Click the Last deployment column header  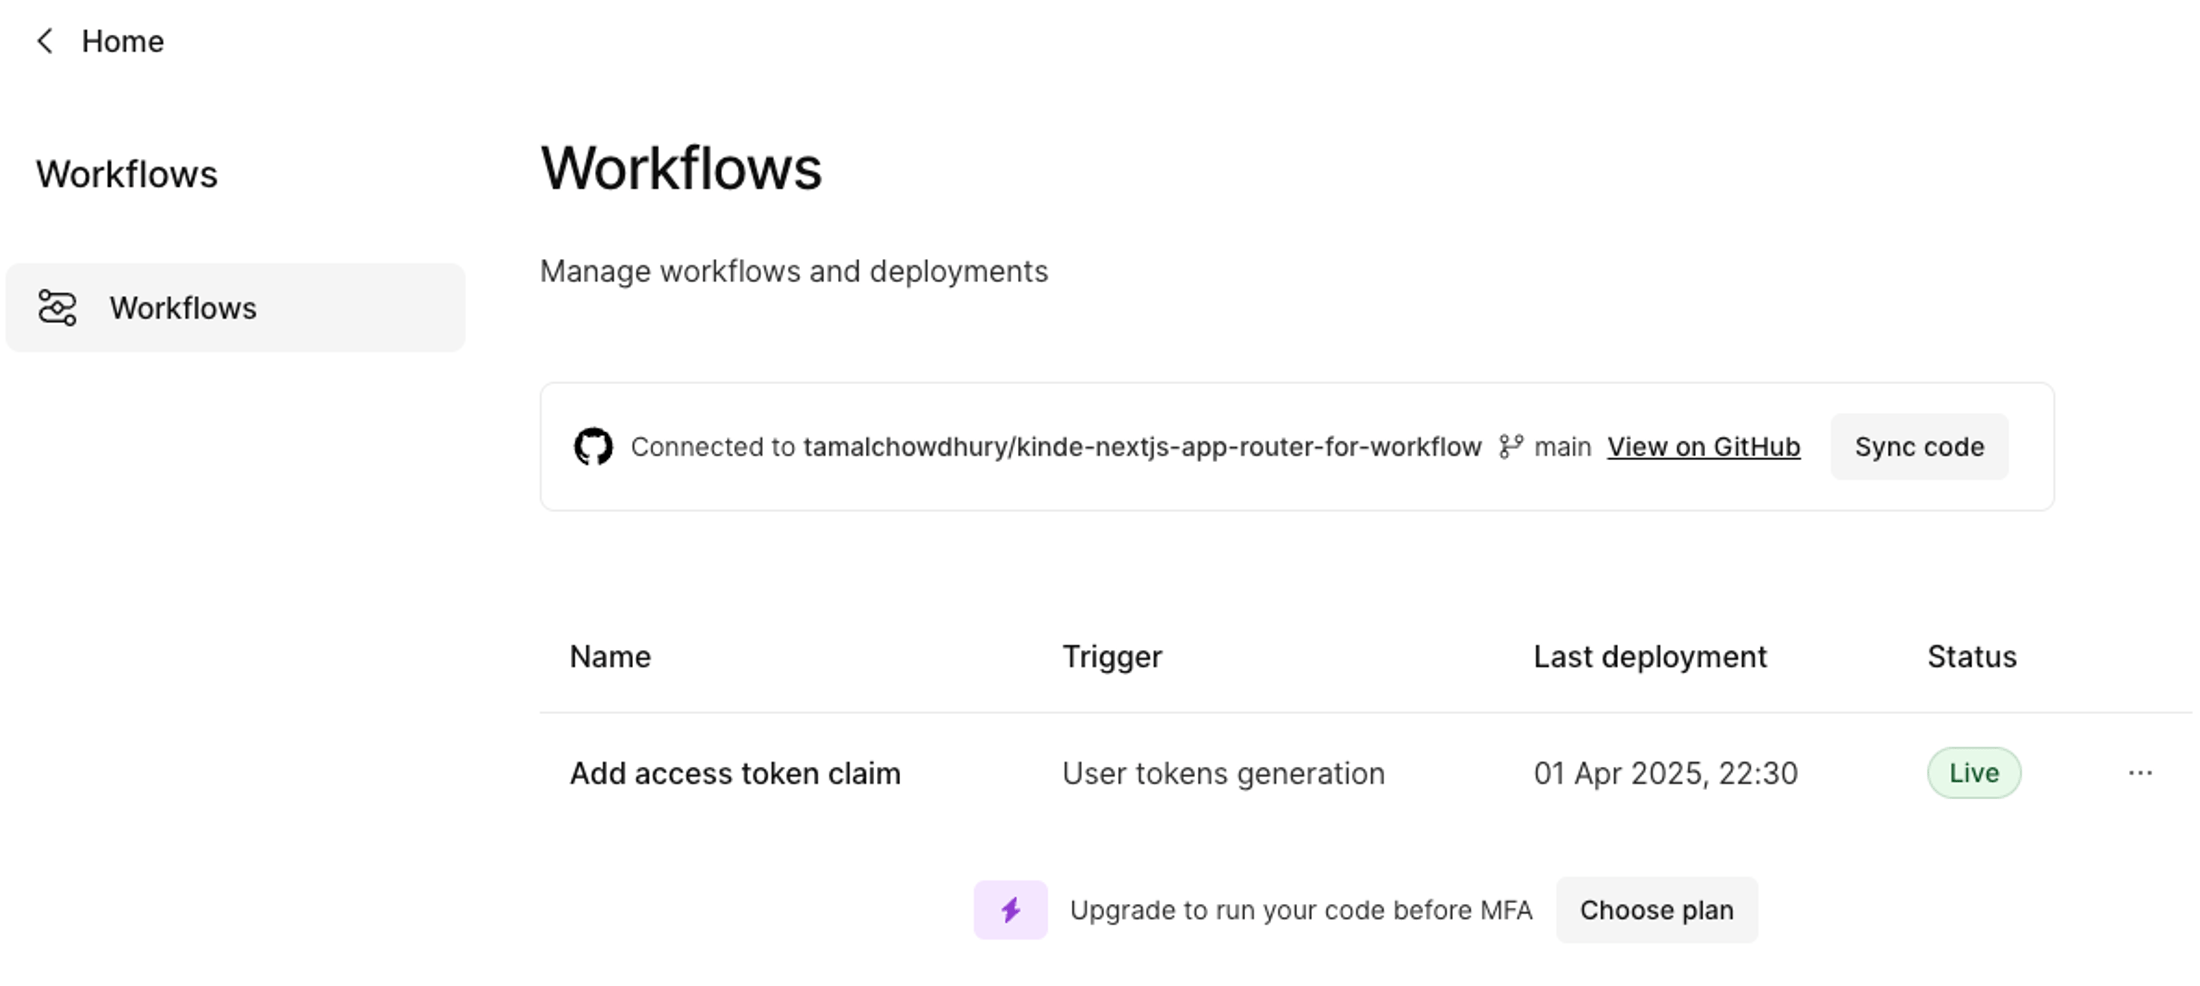(1650, 657)
